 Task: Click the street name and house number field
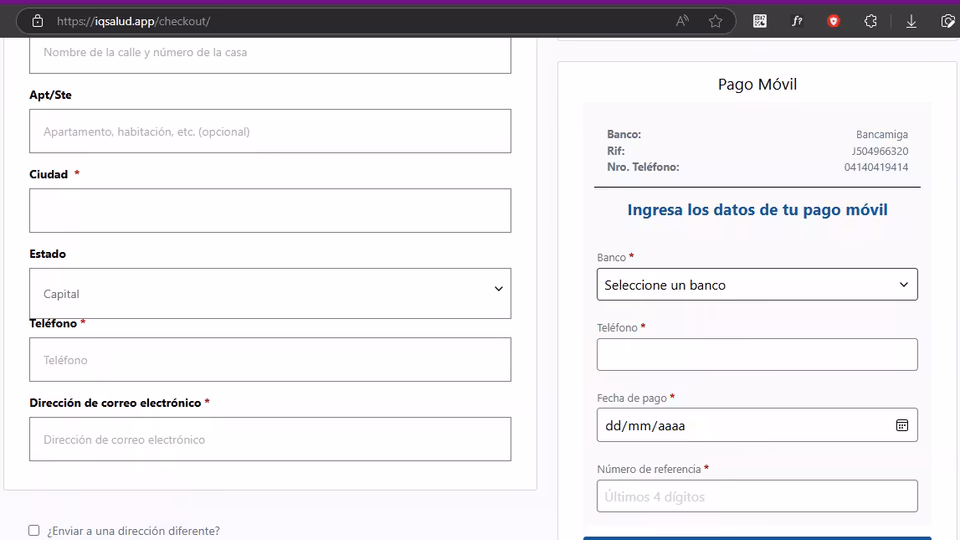pos(270,54)
